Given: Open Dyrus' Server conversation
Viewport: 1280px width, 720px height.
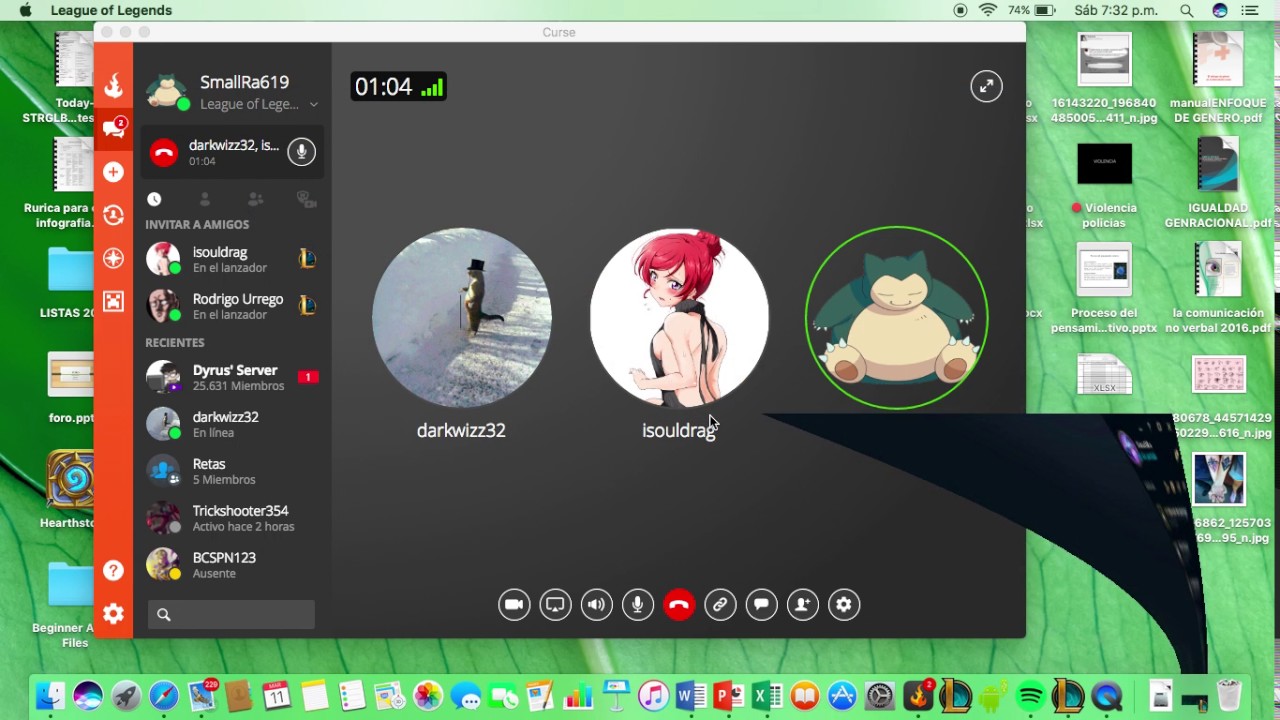Looking at the screenshot, I should pyautogui.click(x=232, y=377).
